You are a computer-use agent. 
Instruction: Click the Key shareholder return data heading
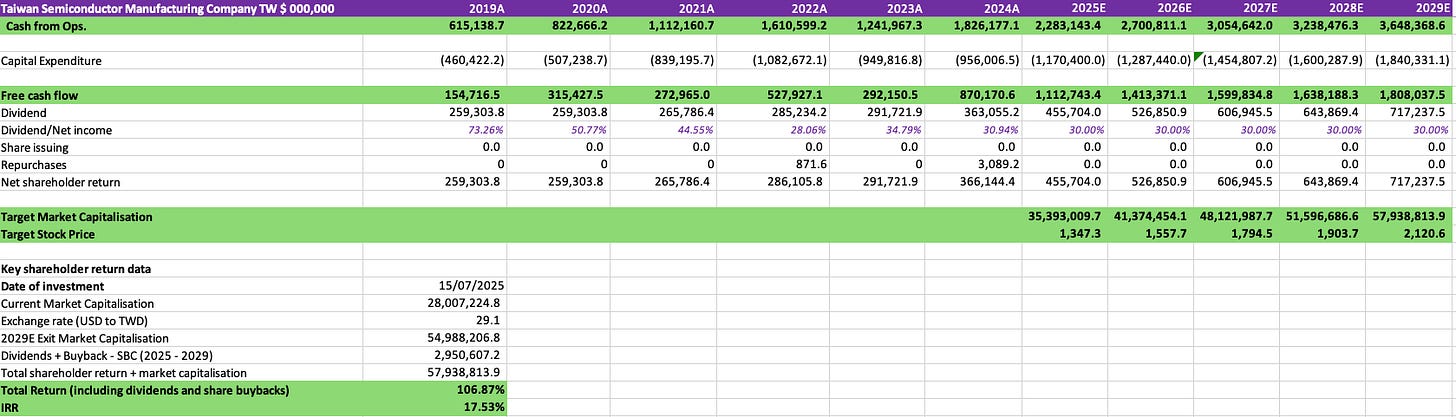click(x=77, y=269)
